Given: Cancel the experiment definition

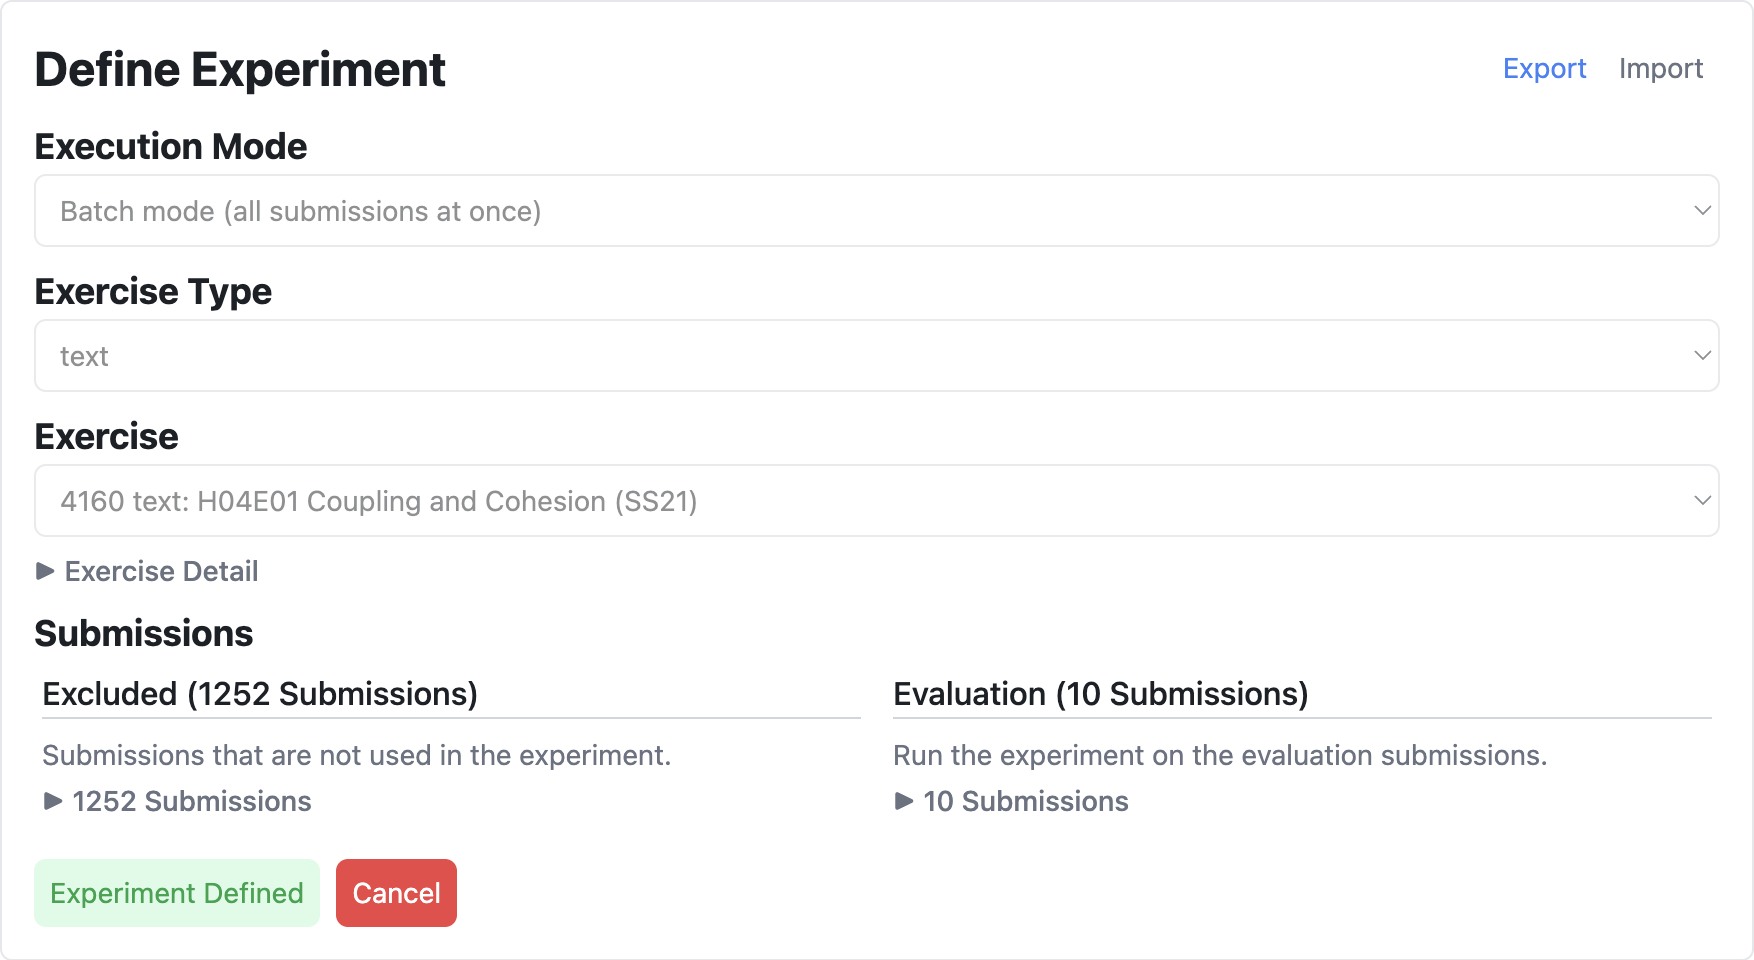Looking at the screenshot, I should pyautogui.click(x=396, y=892).
